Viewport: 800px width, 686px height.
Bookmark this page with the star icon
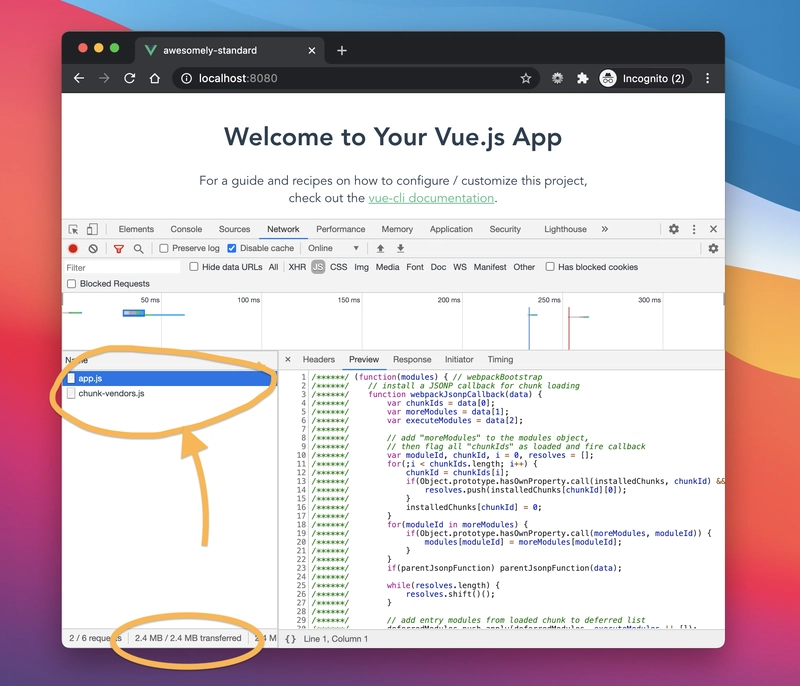tap(526, 78)
